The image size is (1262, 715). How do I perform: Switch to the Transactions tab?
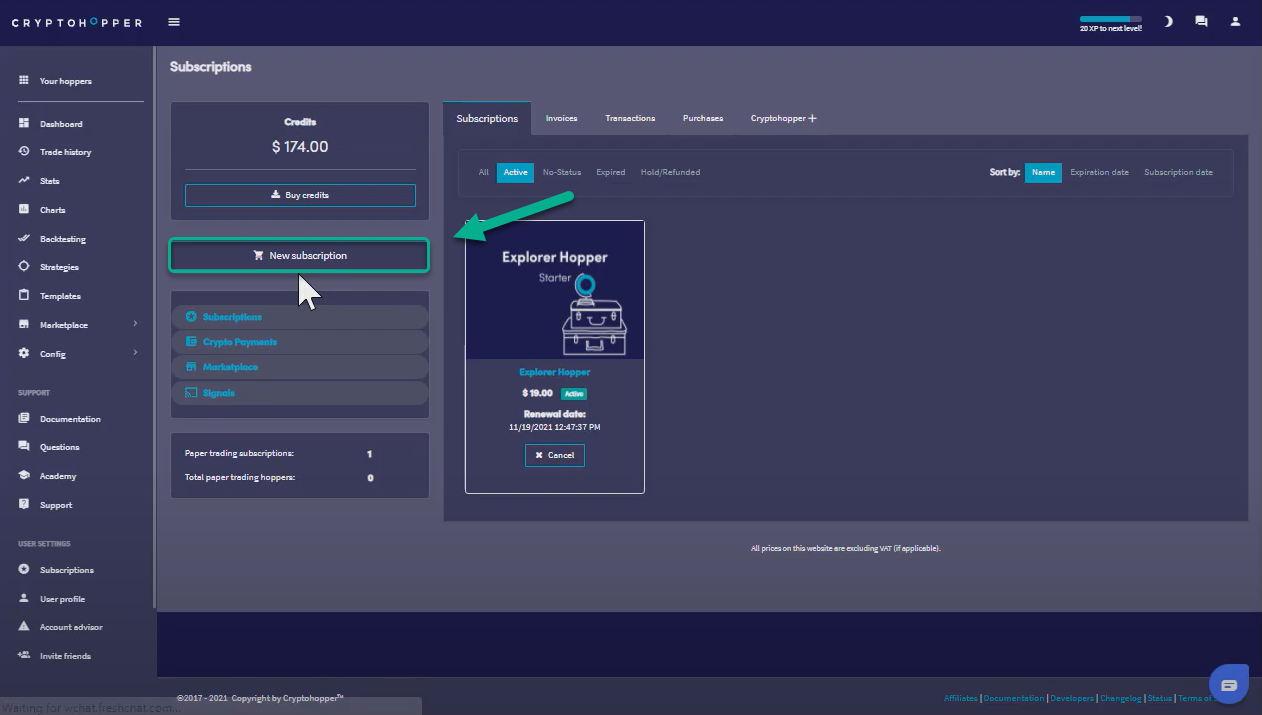630,118
